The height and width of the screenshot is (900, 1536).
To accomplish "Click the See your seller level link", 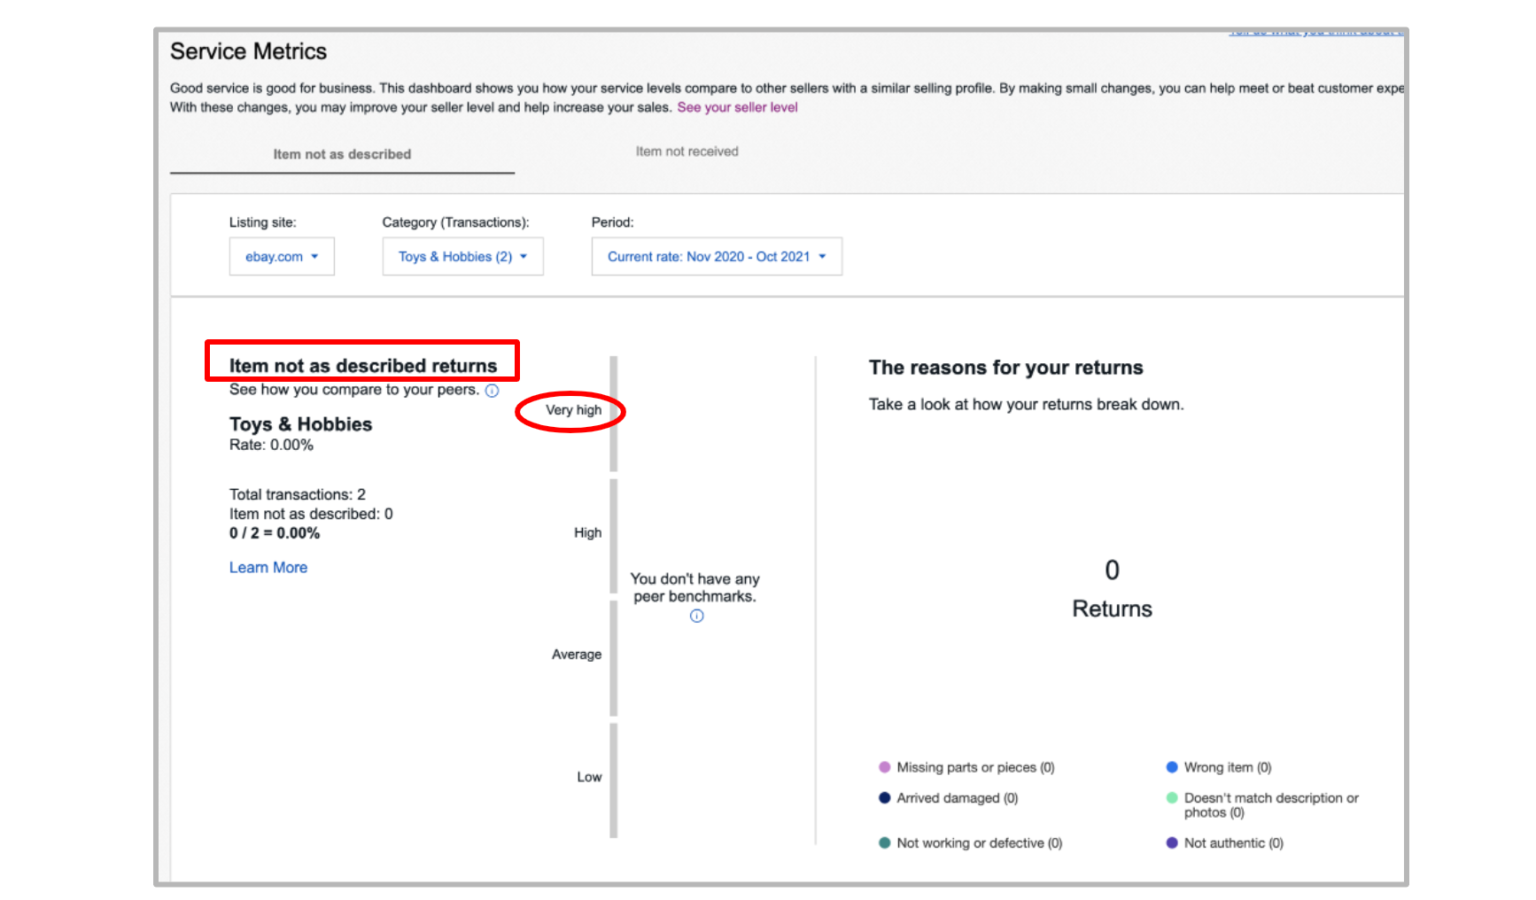I will (x=737, y=108).
